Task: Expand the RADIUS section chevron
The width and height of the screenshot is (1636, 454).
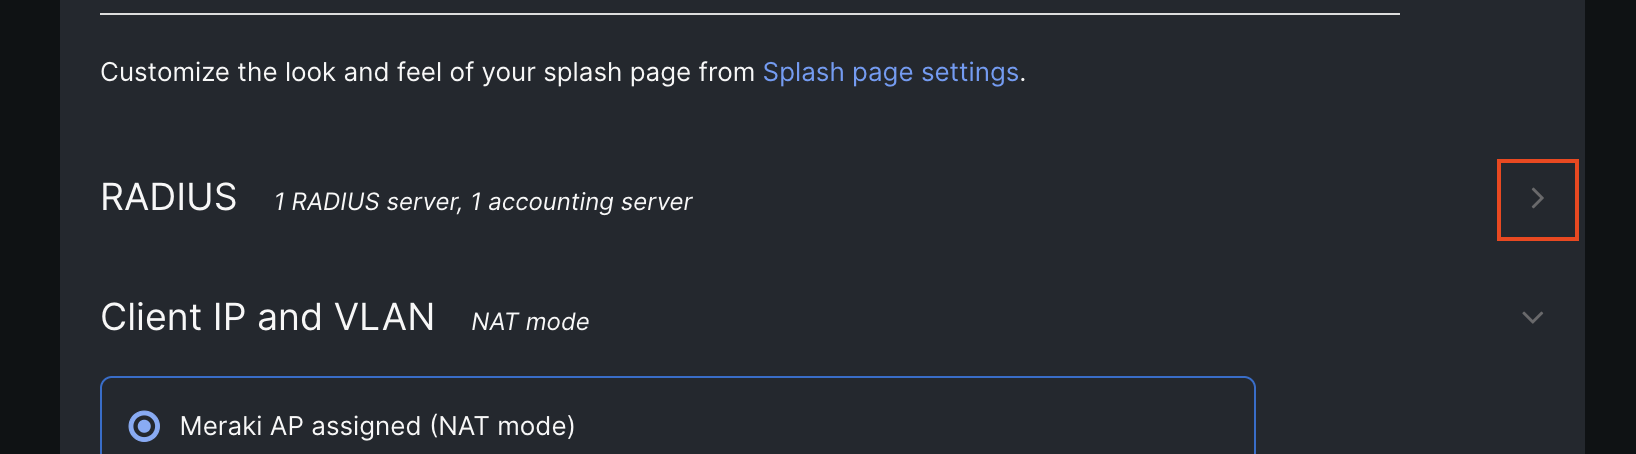Action: 1537,199
